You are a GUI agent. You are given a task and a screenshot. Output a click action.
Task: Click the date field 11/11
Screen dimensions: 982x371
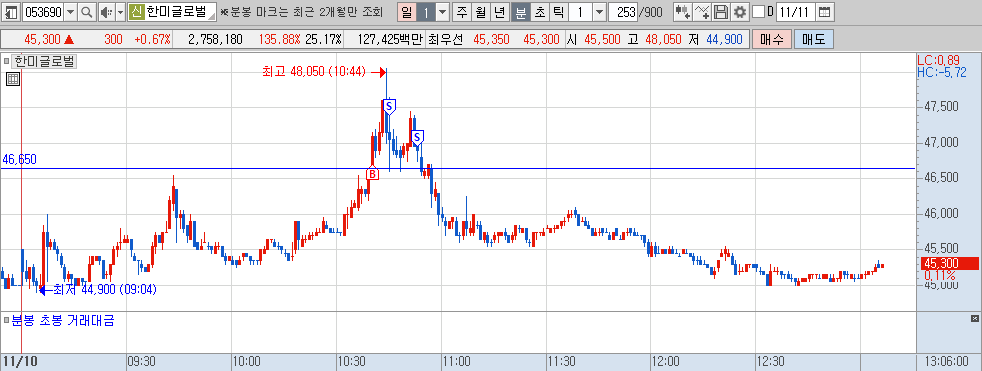point(796,12)
